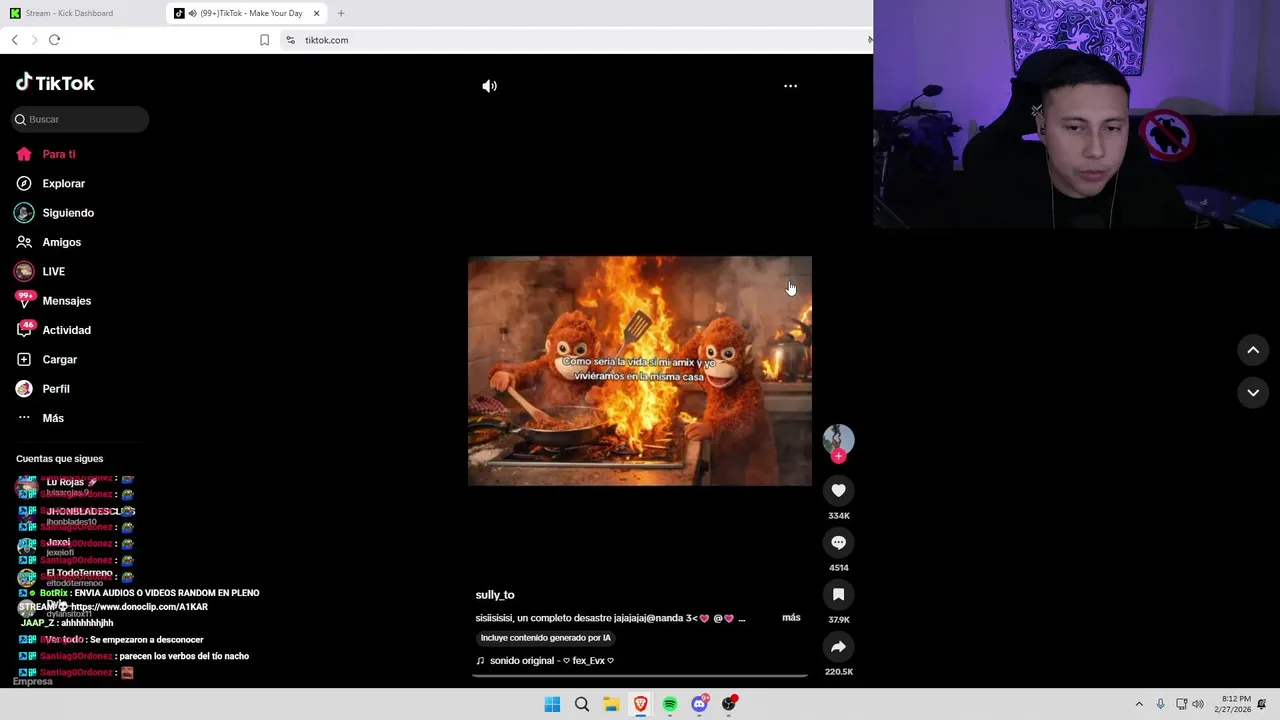Click the Explorar compass icon

click(x=24, y=184)
